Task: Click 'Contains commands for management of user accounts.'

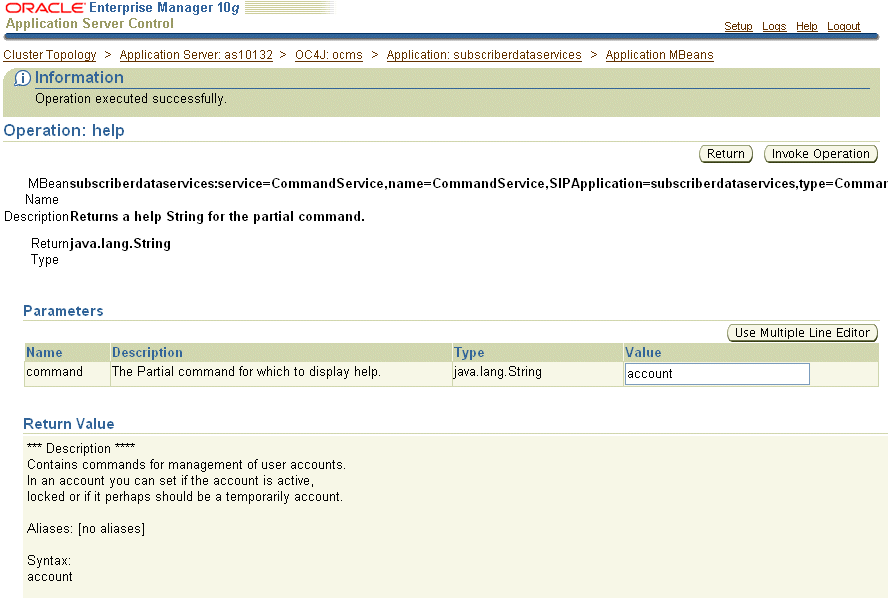Action: [186, 464]
